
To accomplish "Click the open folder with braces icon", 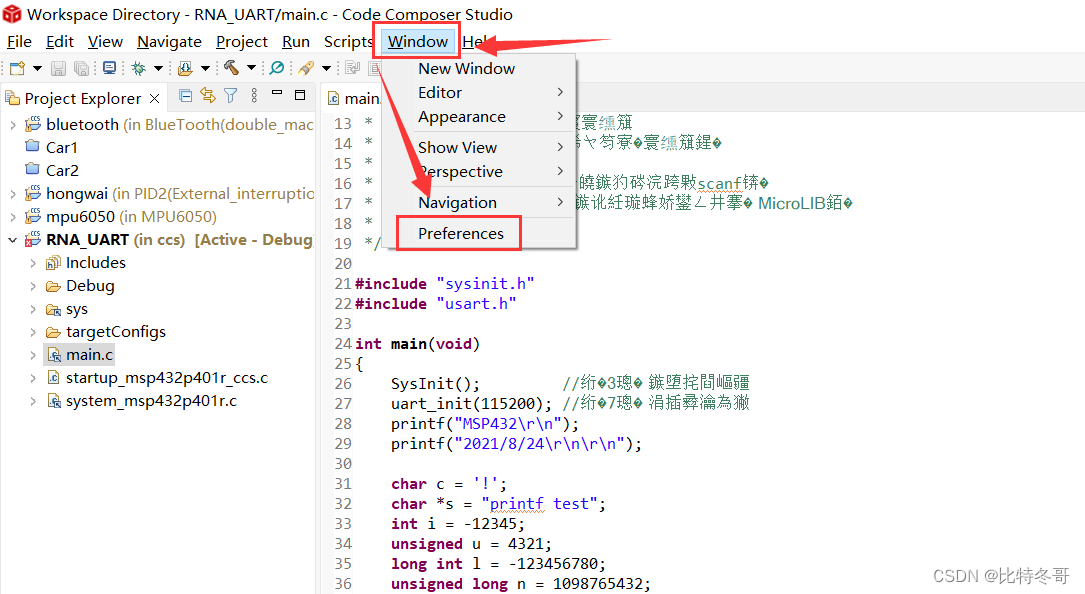I will click(x=185, y=68).
